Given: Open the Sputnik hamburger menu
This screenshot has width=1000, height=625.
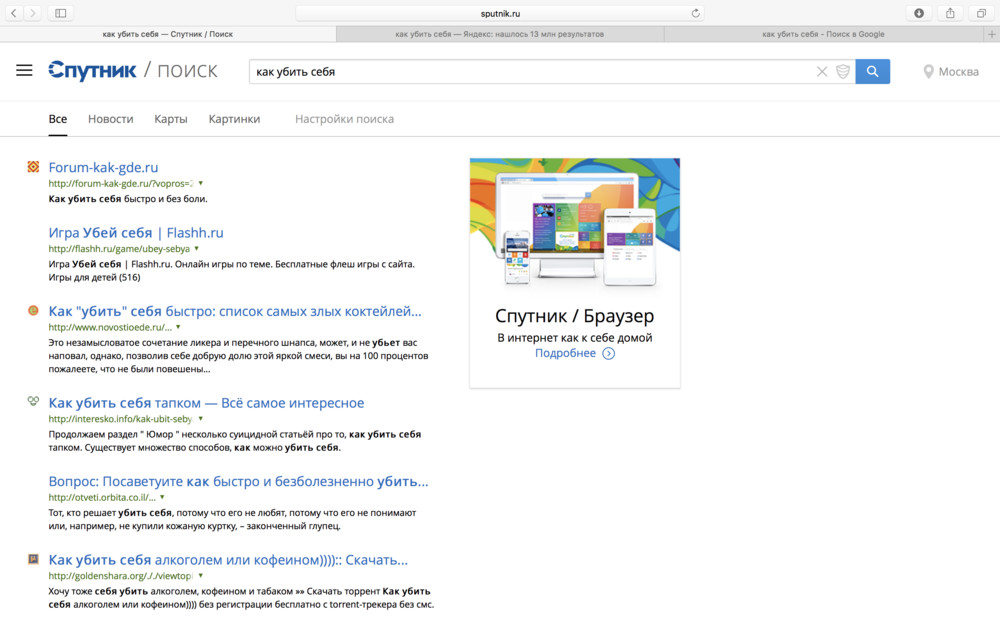Looking at the screenshot, I should pyautogui.click(x=24, y=70).
